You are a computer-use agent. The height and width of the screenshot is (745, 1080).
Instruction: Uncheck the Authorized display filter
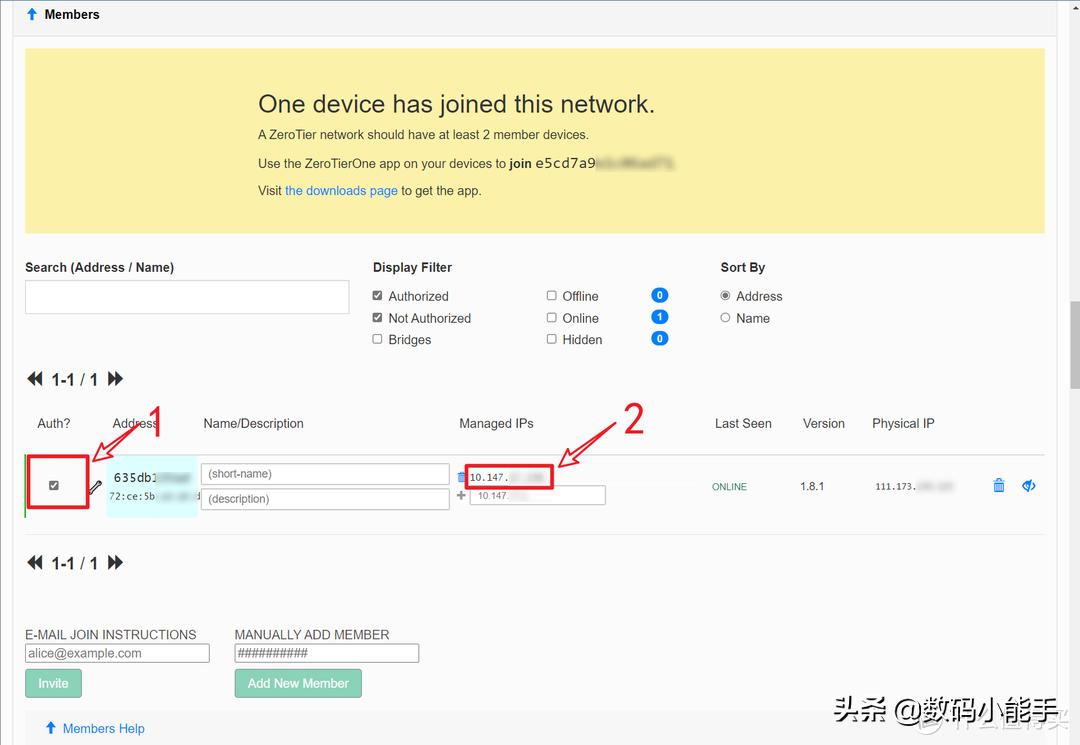[377, 295]
